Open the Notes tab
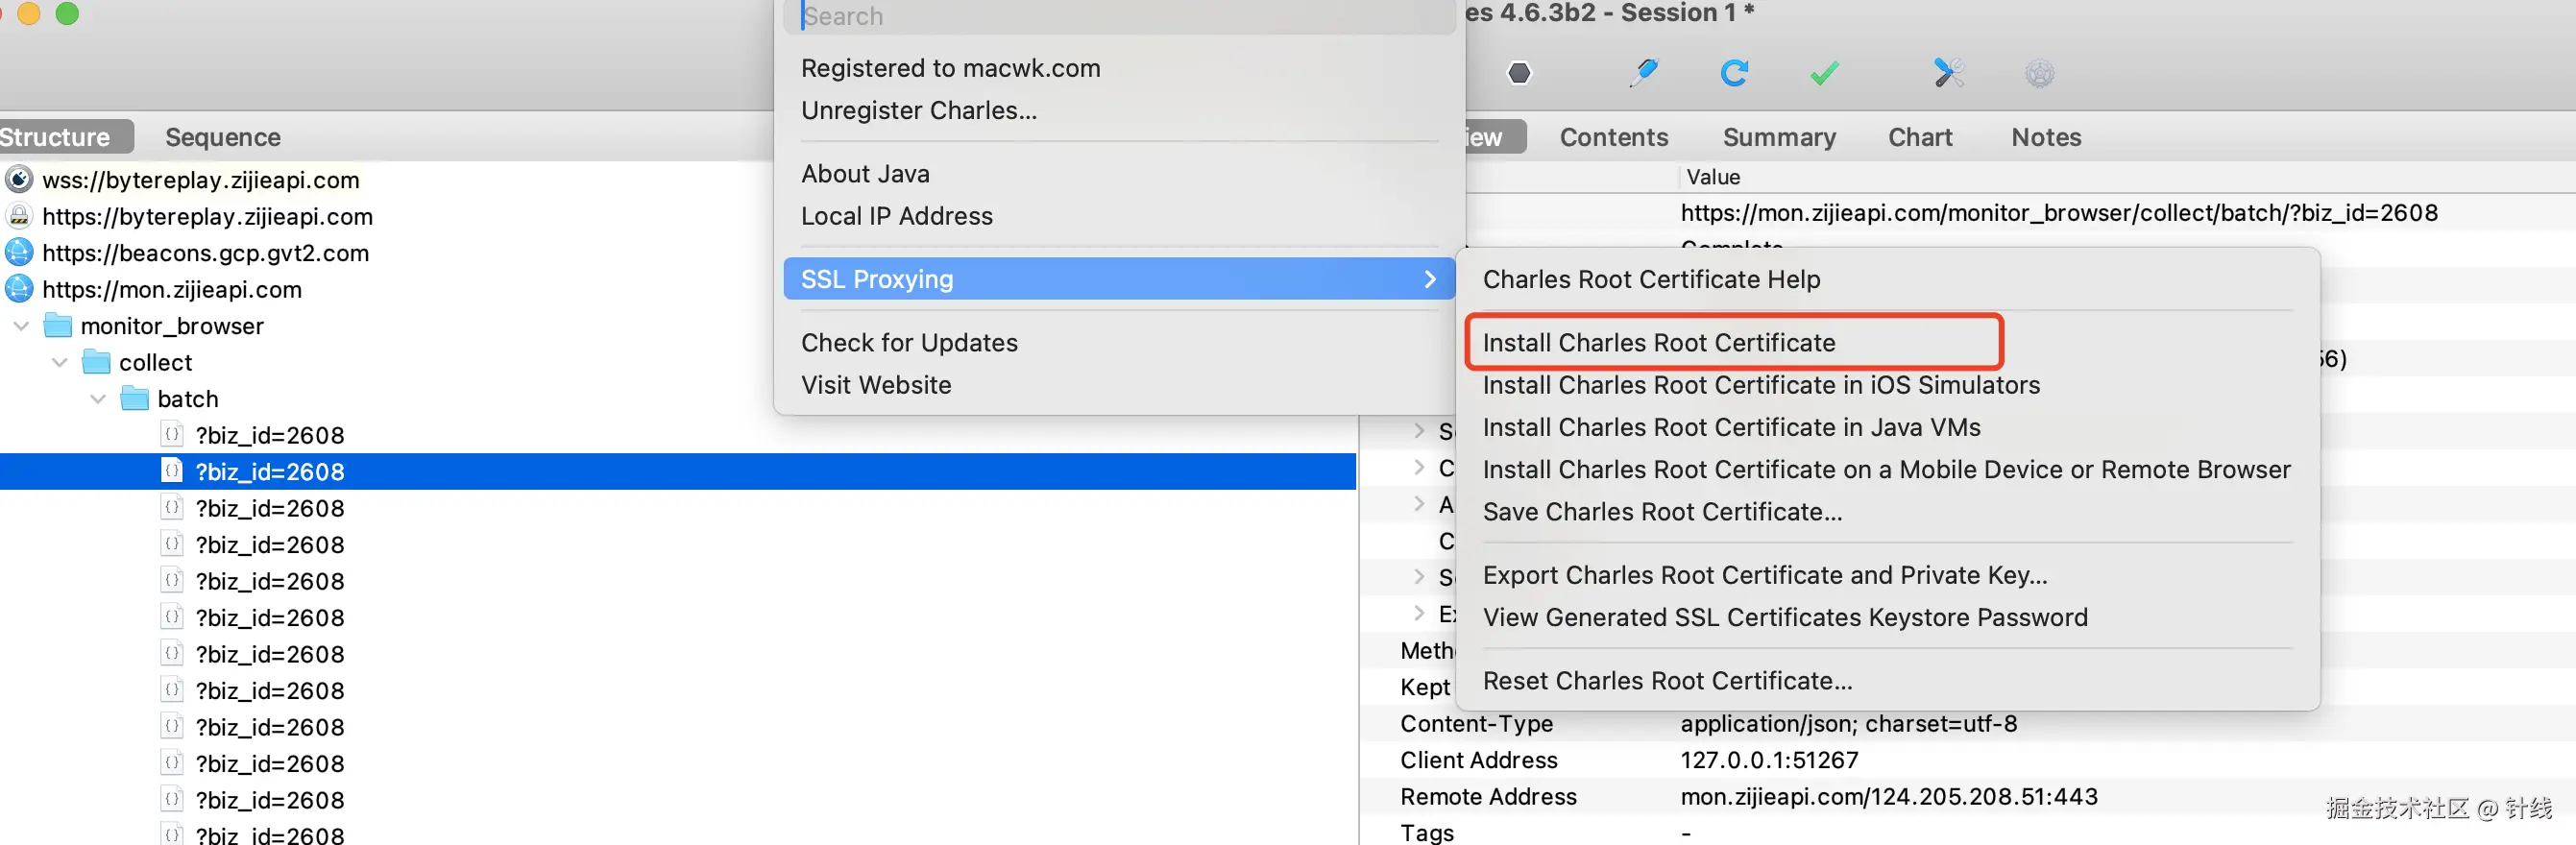The image size is (2576, 845). [2046, 137]
